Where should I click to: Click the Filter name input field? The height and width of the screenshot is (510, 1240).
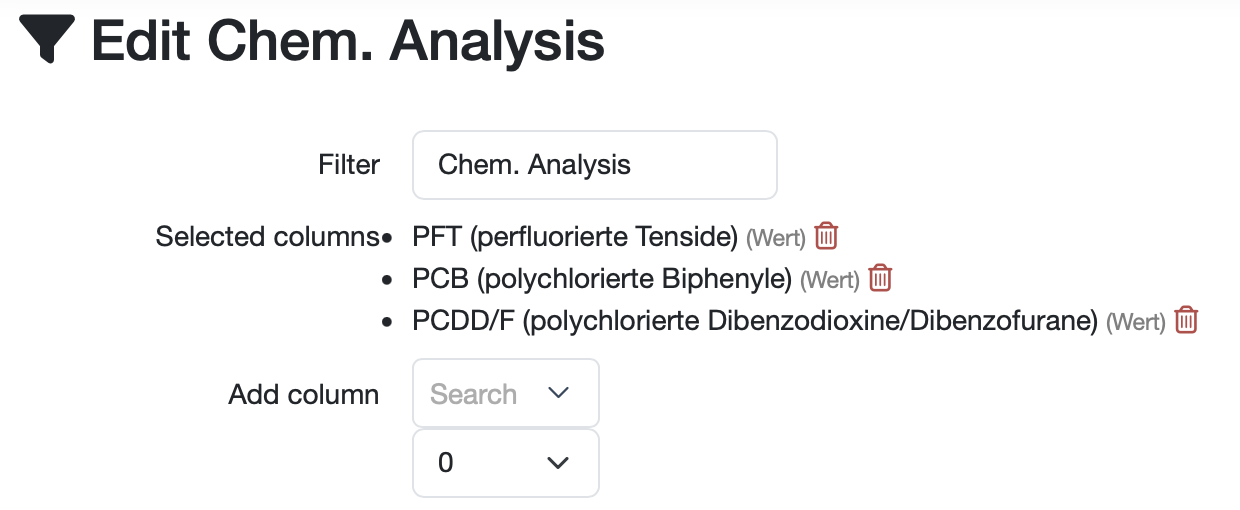coord(594,165)
